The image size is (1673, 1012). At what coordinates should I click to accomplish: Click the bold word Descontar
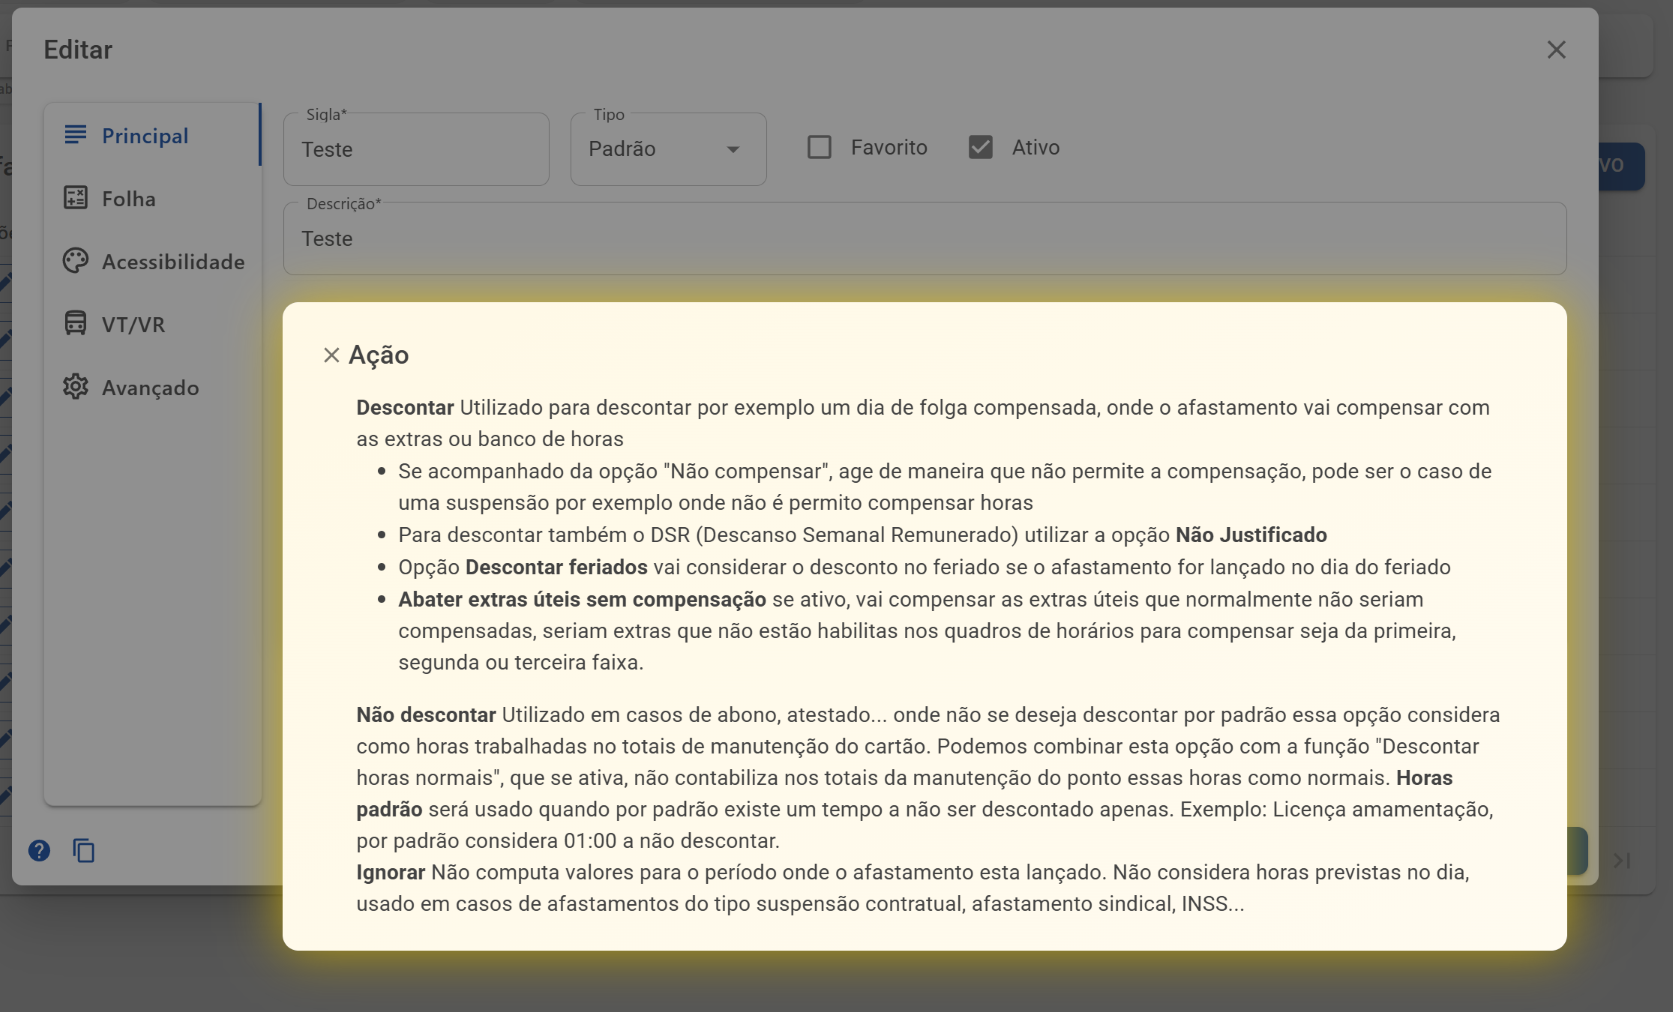pos(405,407)
